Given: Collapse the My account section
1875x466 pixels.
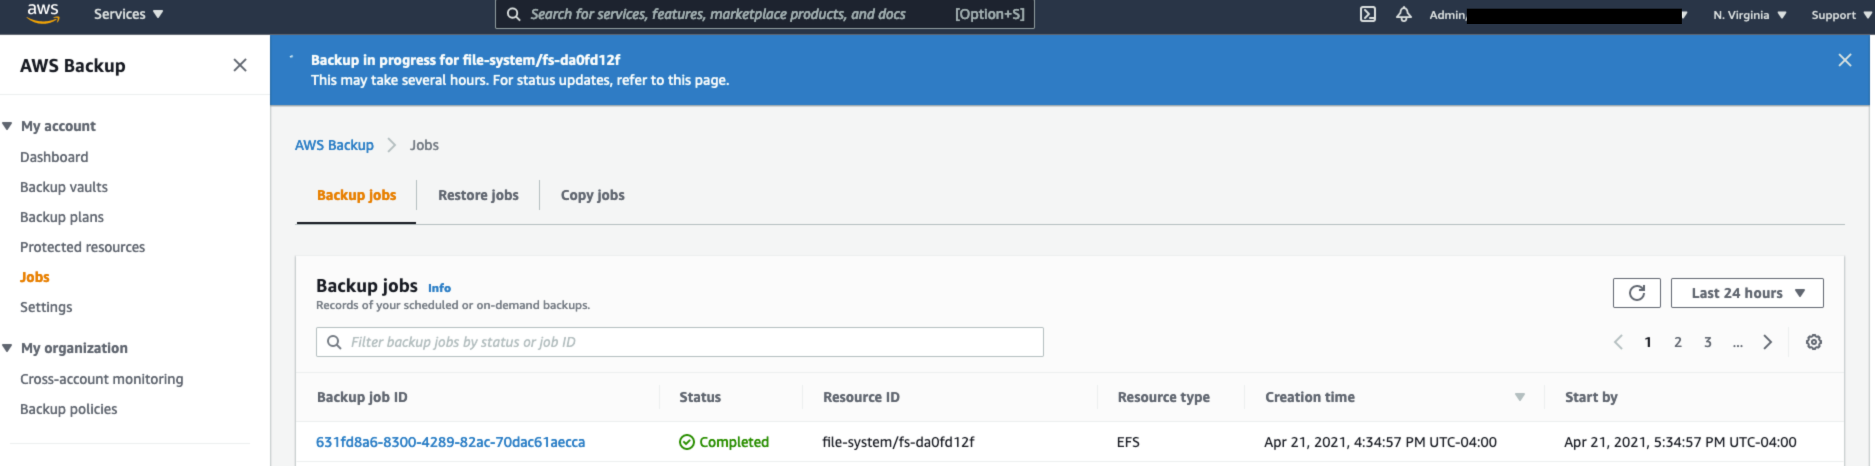Looking at the screenshot, I should [x=8, y=126].
